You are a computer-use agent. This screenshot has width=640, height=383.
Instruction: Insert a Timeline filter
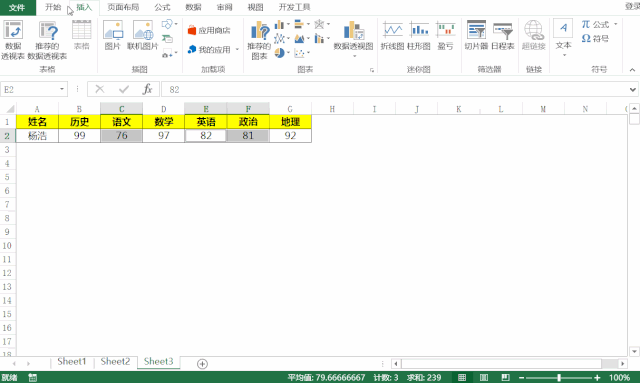502,35
